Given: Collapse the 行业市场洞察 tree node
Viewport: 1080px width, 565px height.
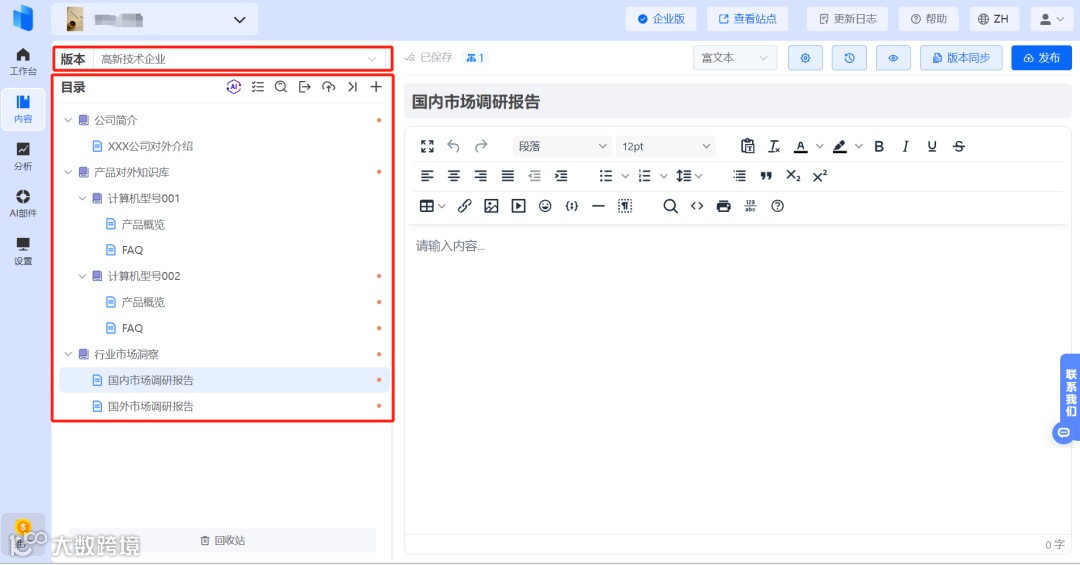Looking at the screenshot, I should 68,354.
